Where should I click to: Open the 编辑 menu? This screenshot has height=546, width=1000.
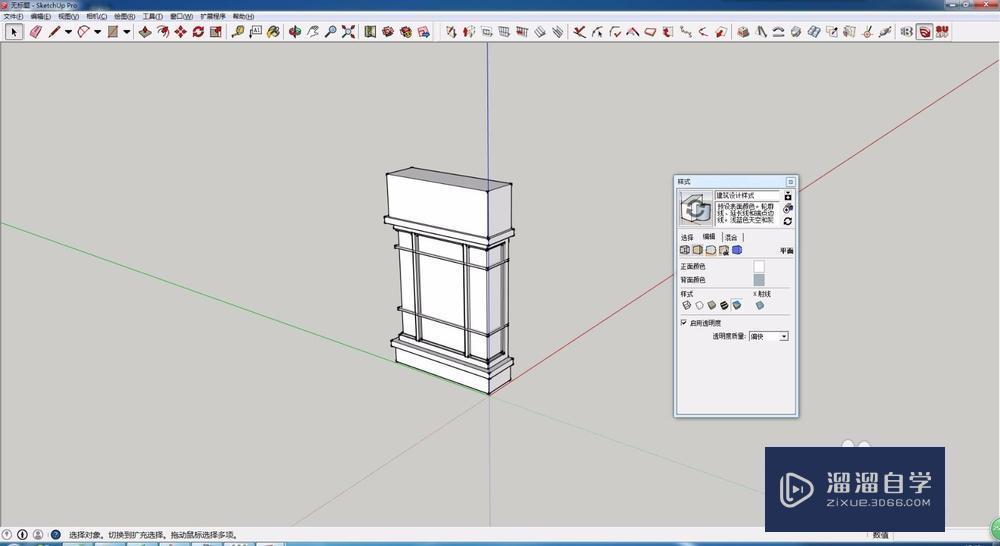(x=40, y=17)
